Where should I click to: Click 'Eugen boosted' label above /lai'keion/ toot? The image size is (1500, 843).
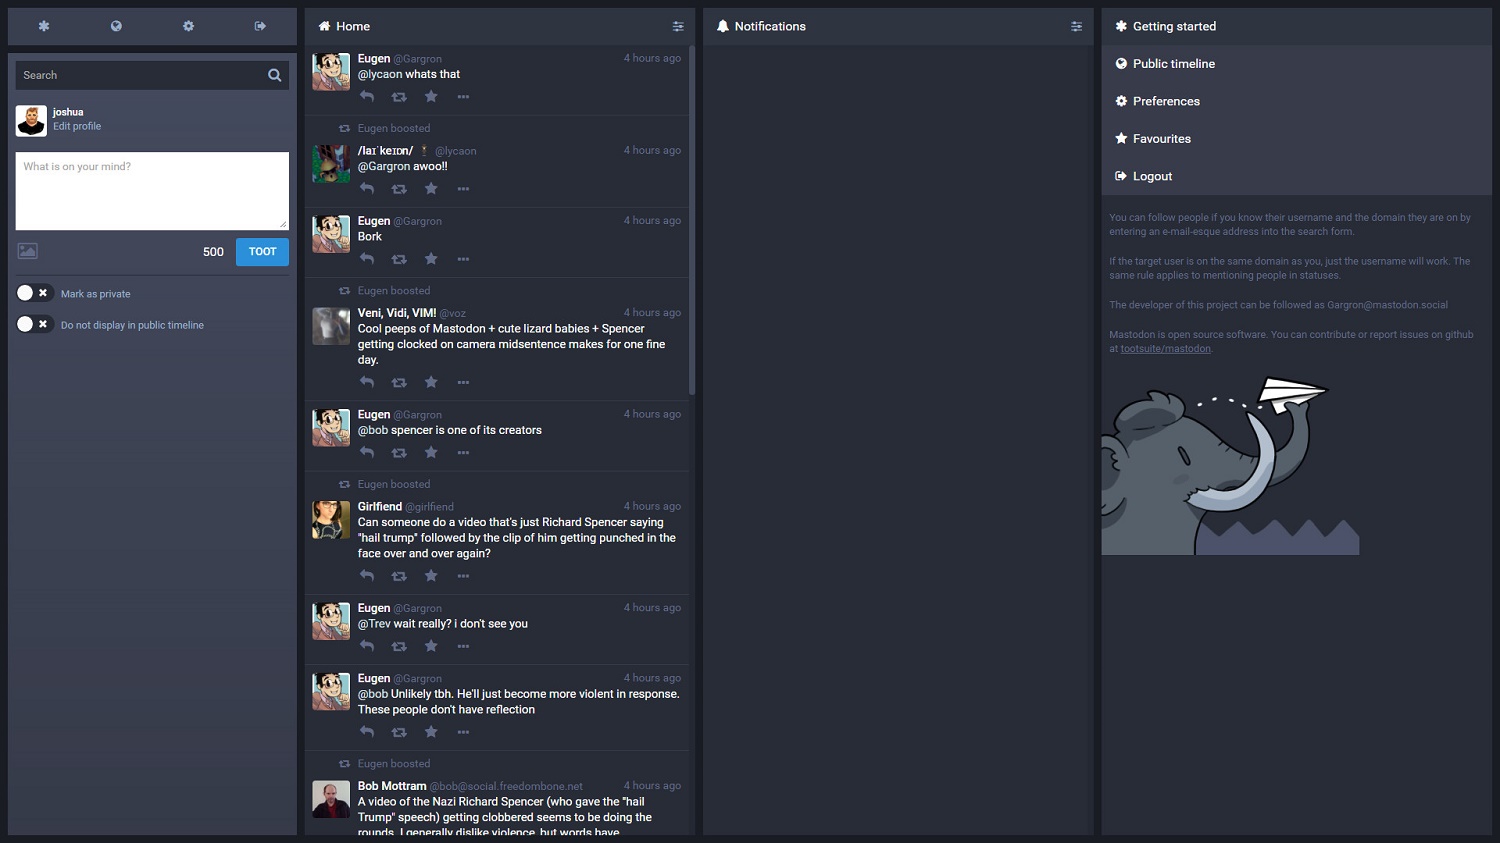coord(394,128)
